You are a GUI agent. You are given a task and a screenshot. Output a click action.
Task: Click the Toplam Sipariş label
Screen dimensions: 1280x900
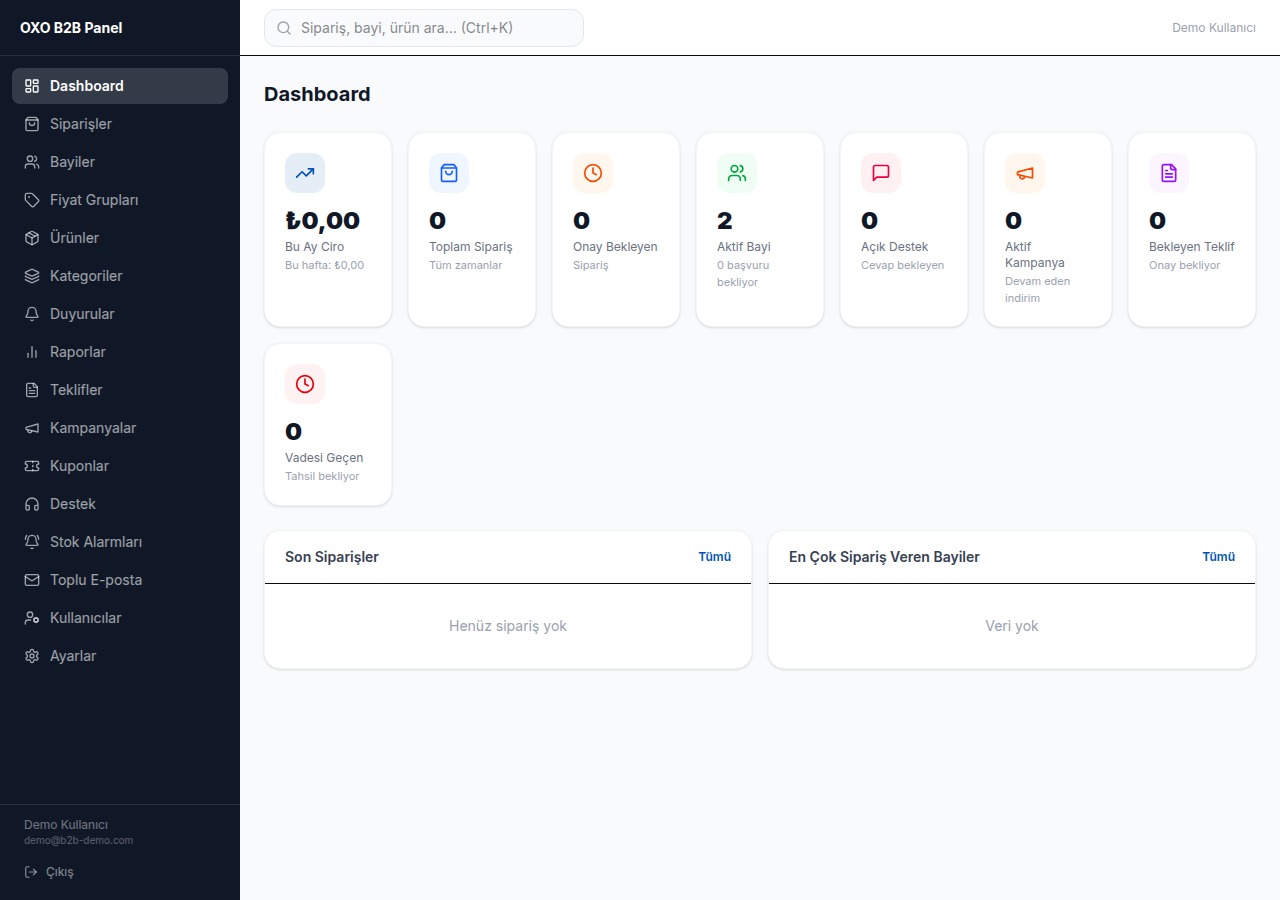pyautogui.click(x=471, y=247)
